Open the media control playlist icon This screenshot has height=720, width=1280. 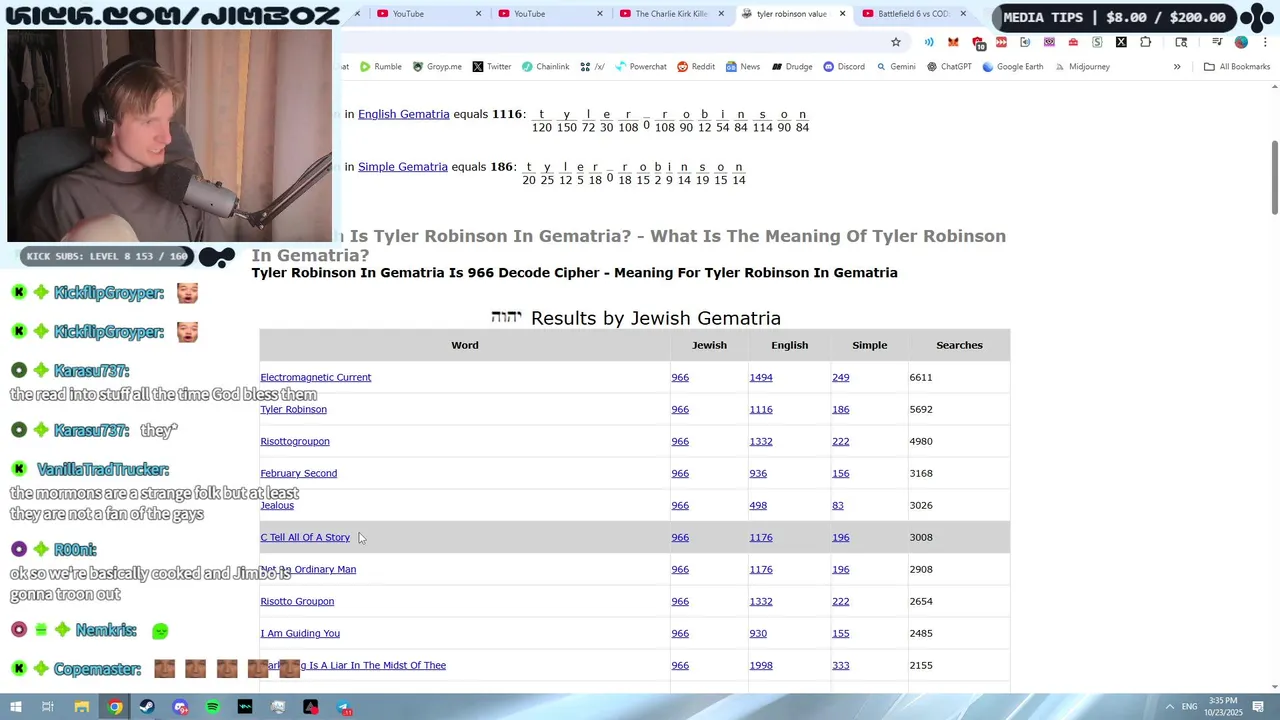(1217, 42)
